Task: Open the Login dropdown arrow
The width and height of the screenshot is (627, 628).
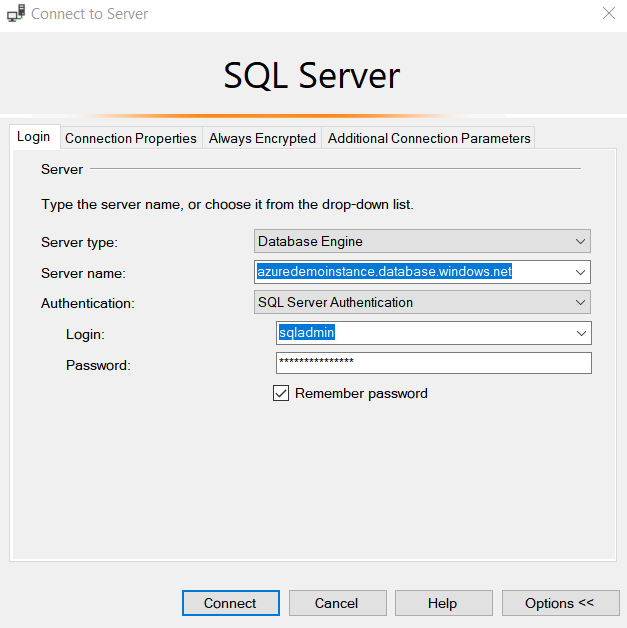Action: [x=580, y=333]
